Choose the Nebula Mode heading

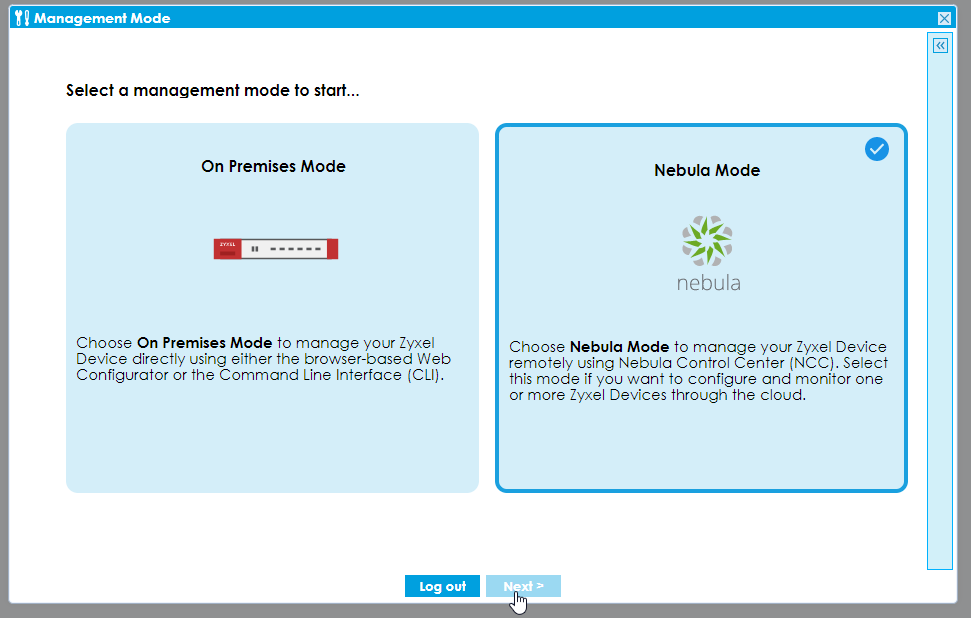(706, 170)
